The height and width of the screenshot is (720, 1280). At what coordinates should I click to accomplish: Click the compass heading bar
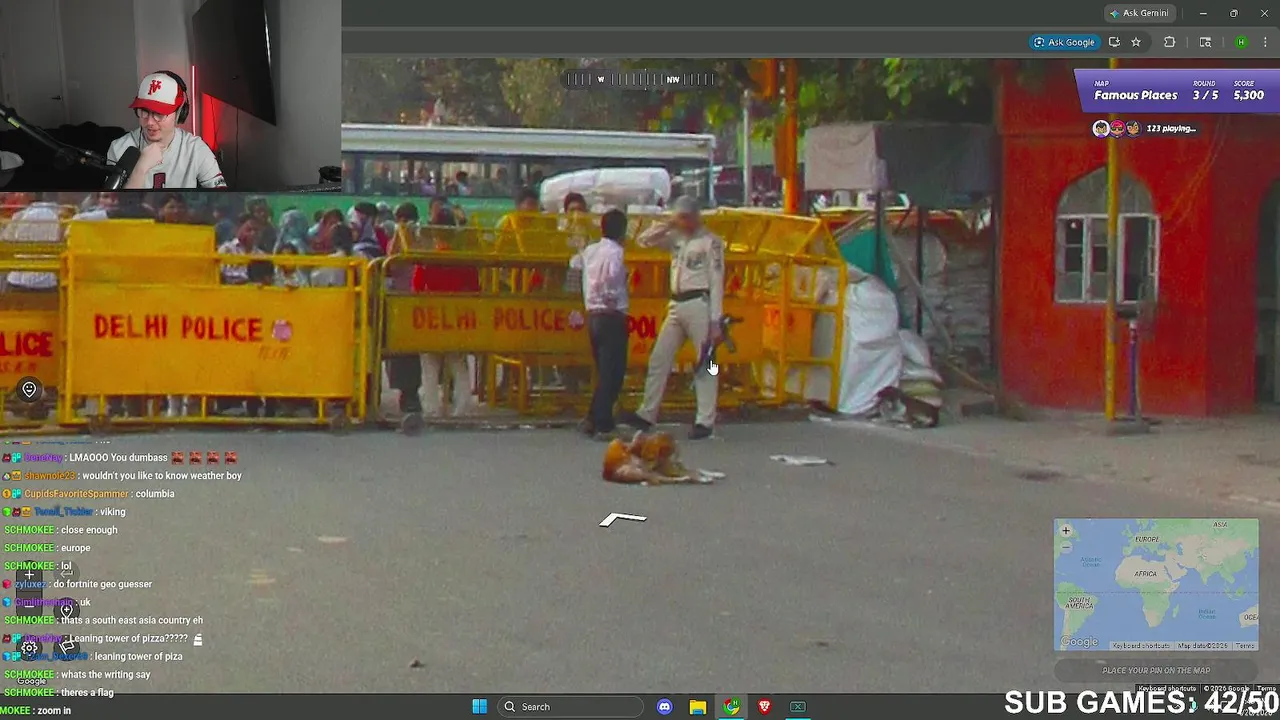(640, 79)
